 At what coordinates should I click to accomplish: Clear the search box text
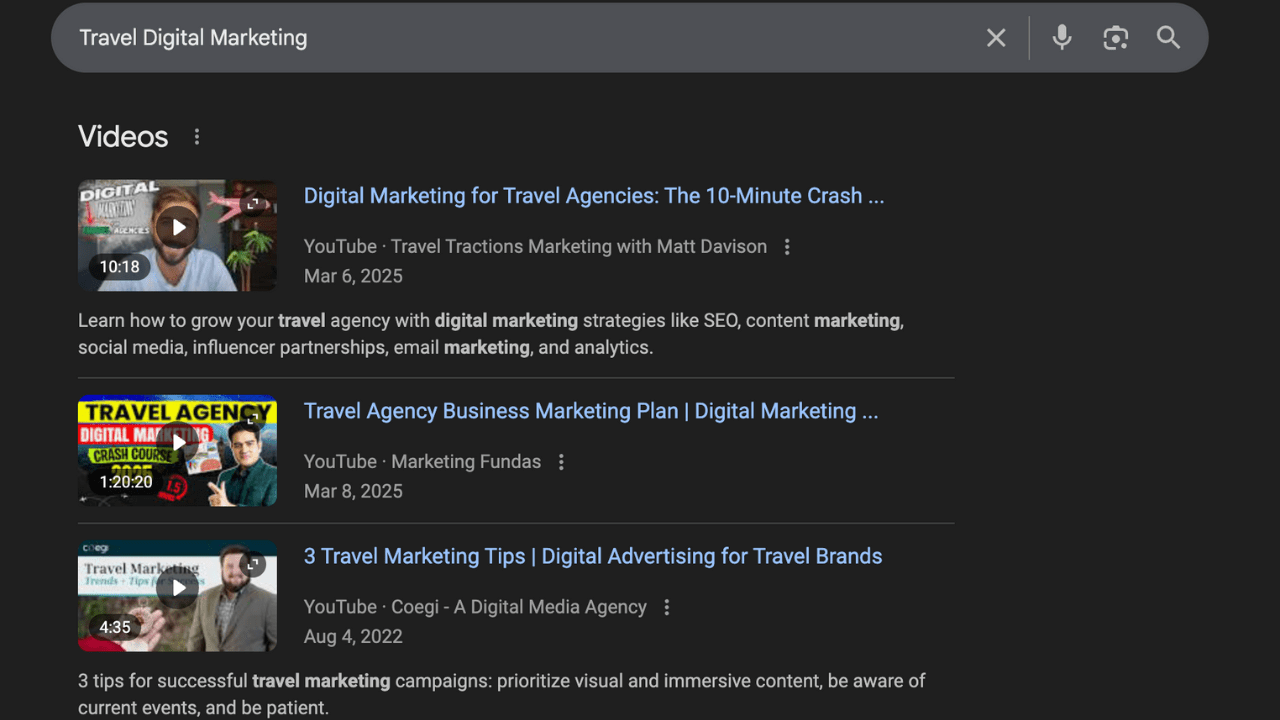[x=996, y=38]
